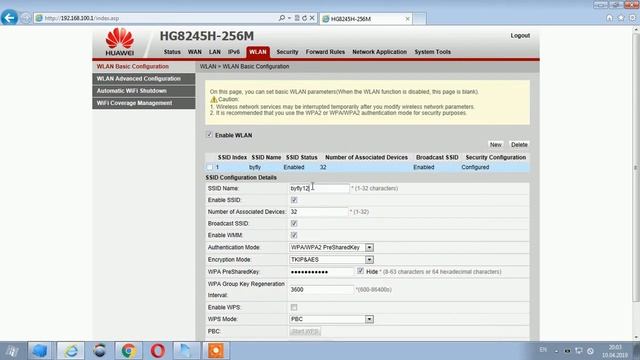The image size is (640, 360).
Task: Open the WAN tab
Action: [195, 52]
